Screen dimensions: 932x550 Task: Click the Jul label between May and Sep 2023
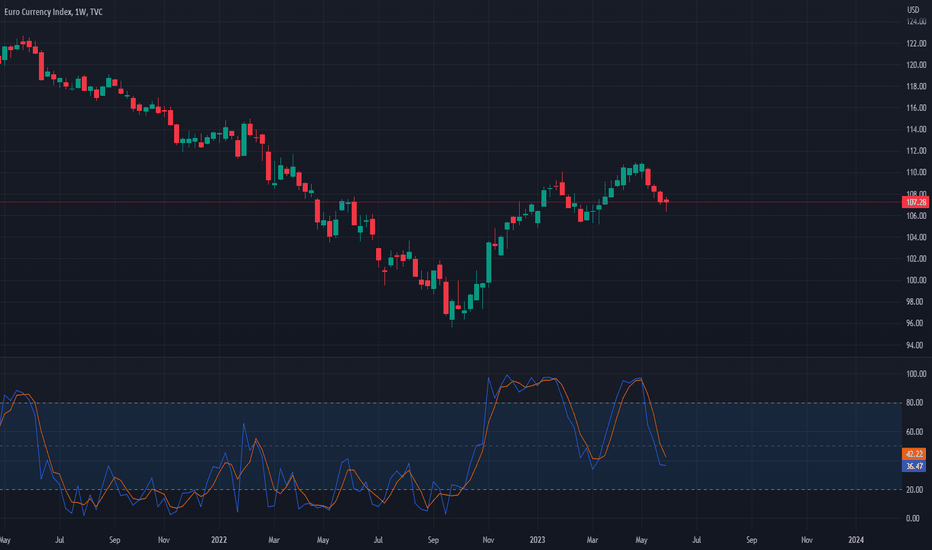tap(697, 540)
